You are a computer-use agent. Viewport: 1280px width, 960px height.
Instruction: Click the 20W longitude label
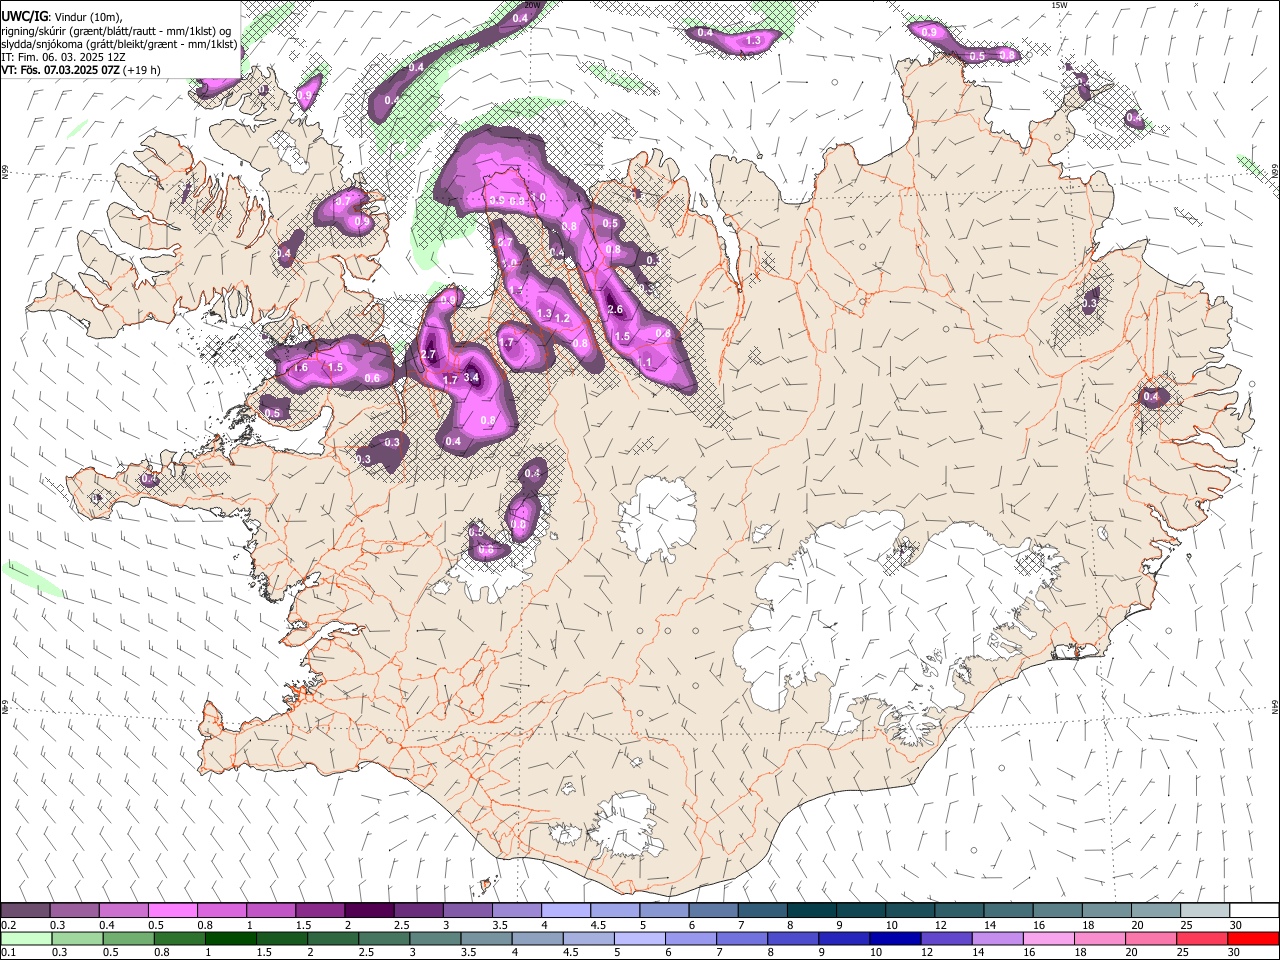click(532, 5)
